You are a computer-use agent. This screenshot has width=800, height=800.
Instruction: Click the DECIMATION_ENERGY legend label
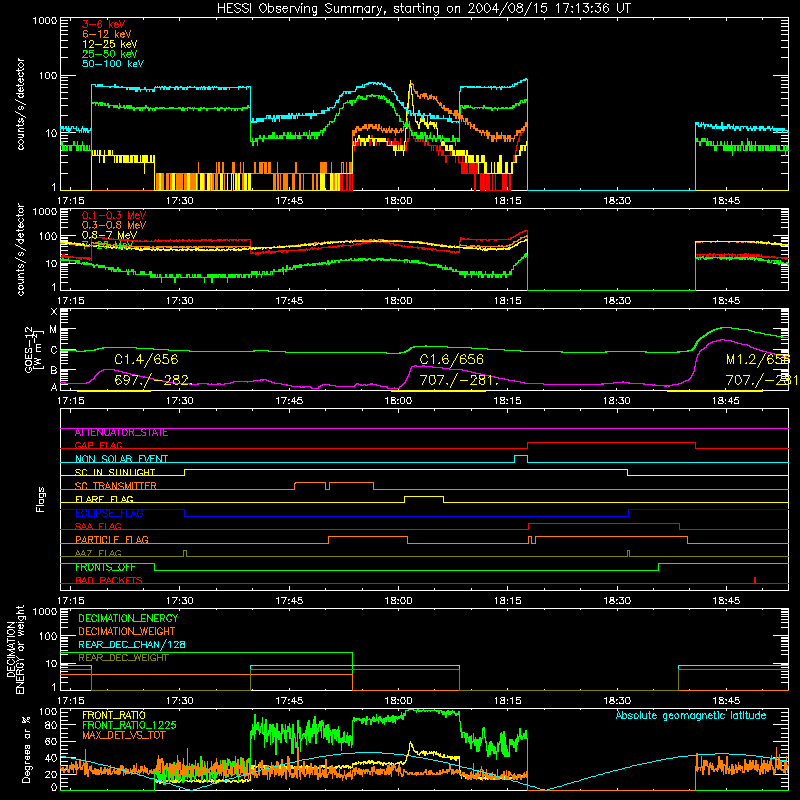click(128, 618)
